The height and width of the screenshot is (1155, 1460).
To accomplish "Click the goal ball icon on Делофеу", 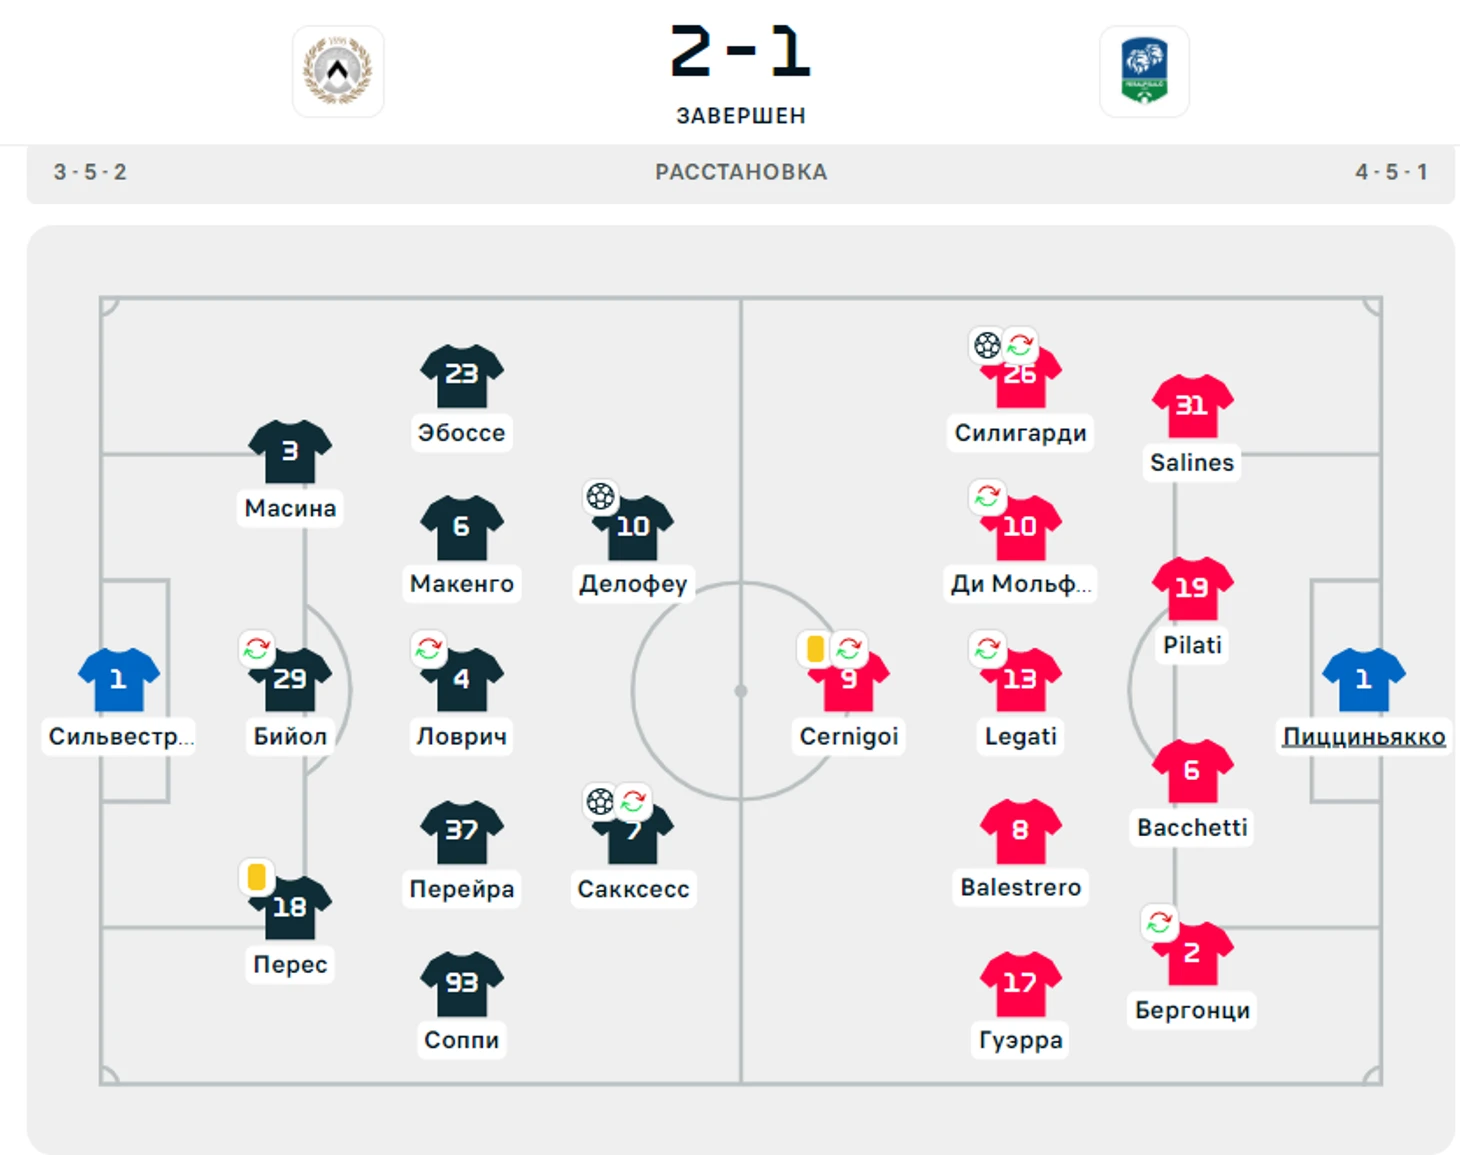I will 600,496.
